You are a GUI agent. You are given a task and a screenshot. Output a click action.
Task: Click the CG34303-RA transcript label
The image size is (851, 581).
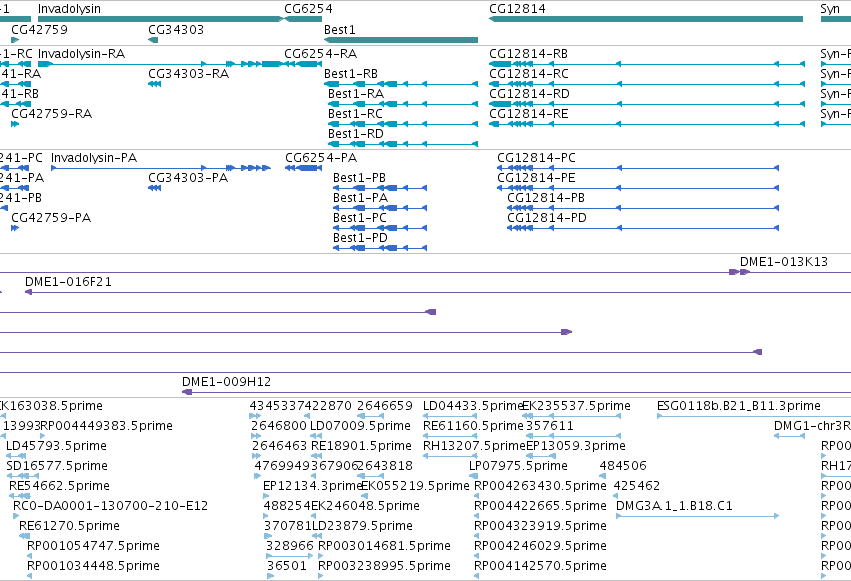pyautogui.click(x=188, y=74)
